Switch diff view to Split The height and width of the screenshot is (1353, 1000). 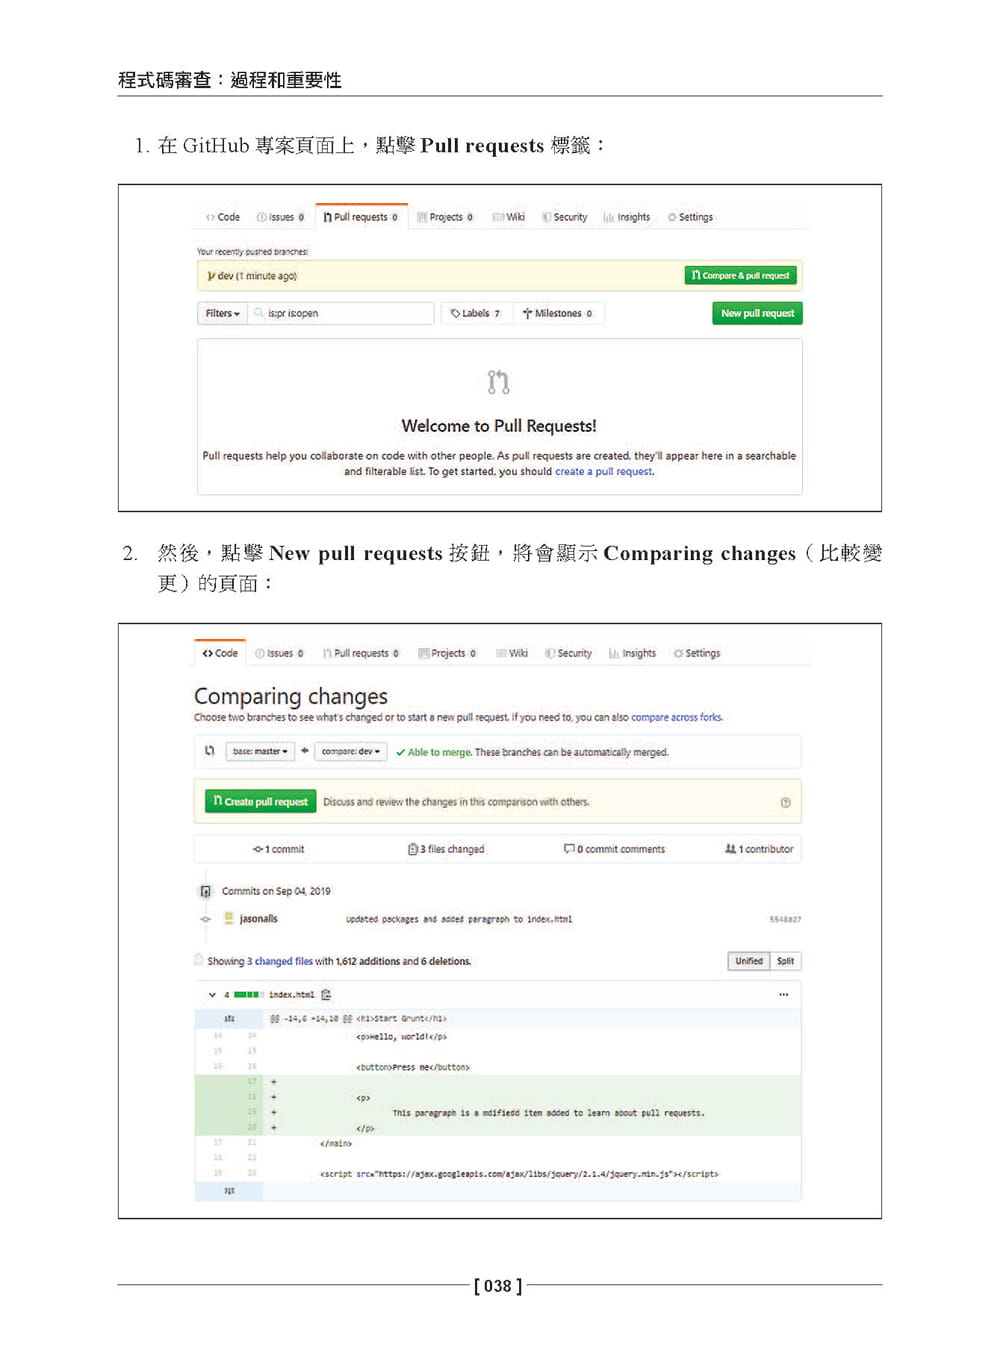(x=786, y=961)
